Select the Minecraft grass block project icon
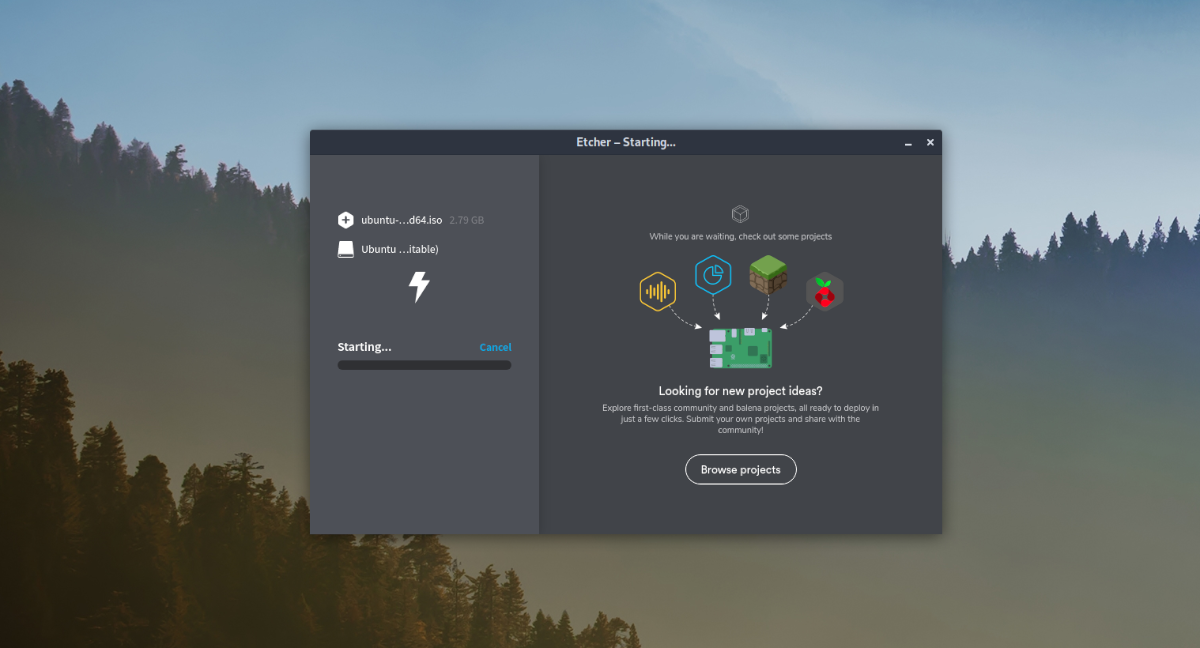 click(x=768, y=275)
